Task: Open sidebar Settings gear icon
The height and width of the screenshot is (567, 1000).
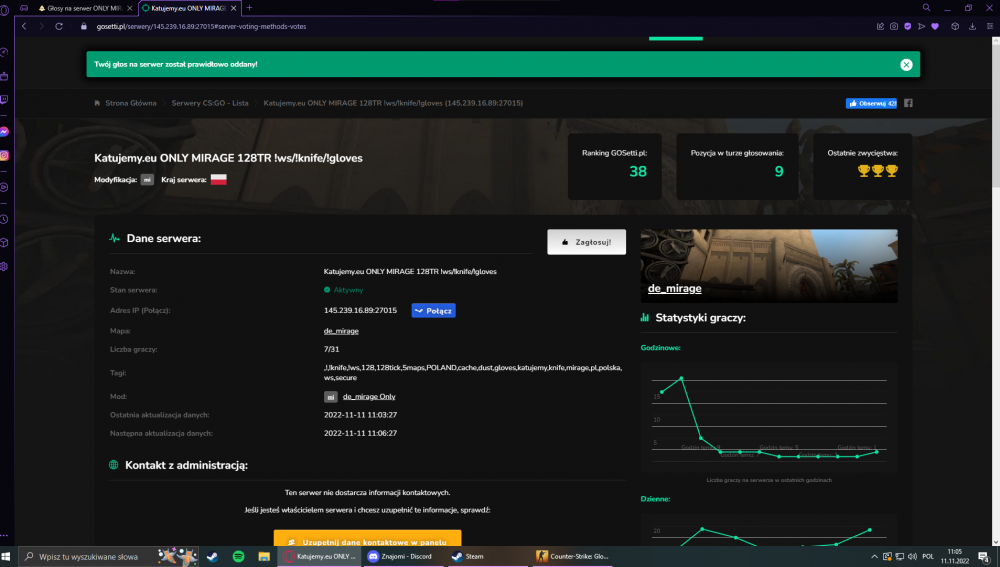Action: click(4, 266)
